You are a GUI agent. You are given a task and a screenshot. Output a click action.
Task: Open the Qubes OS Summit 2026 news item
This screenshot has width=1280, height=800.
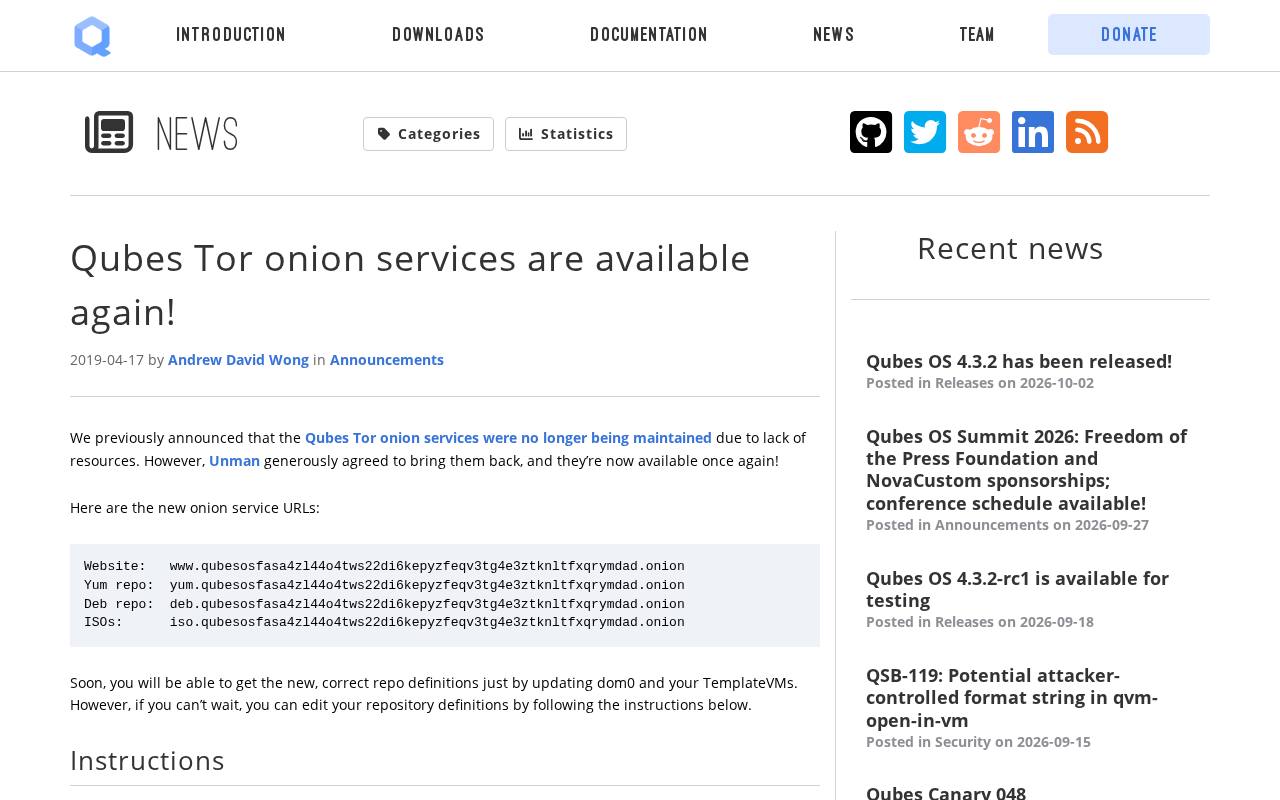point(1026,470)
